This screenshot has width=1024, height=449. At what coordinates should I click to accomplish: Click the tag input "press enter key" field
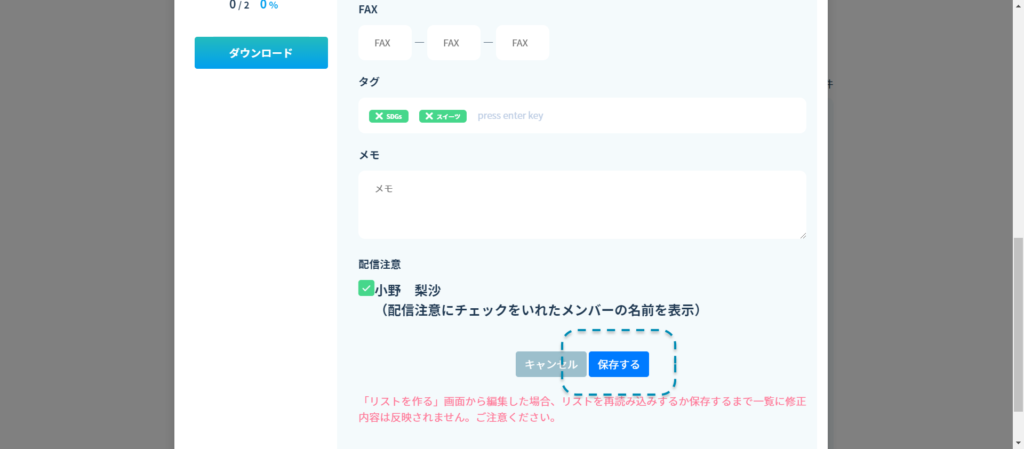[620, 116]
